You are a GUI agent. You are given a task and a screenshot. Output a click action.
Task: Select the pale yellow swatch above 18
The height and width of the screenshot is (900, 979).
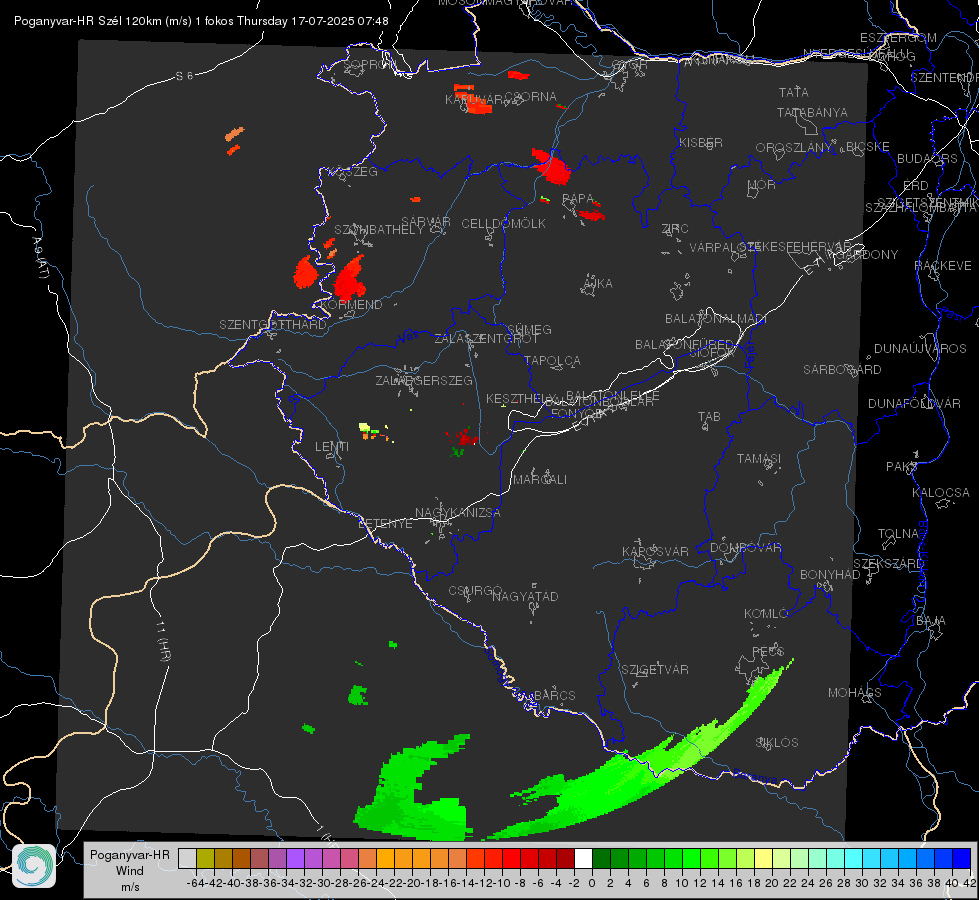[x=763, y=858]
